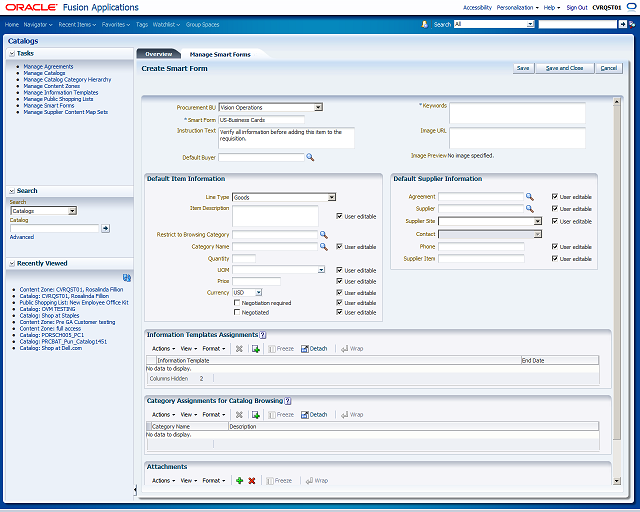Open the Supplier Site dropdown
The width and height of the screenshot is (640, 512).
point(538,221)
